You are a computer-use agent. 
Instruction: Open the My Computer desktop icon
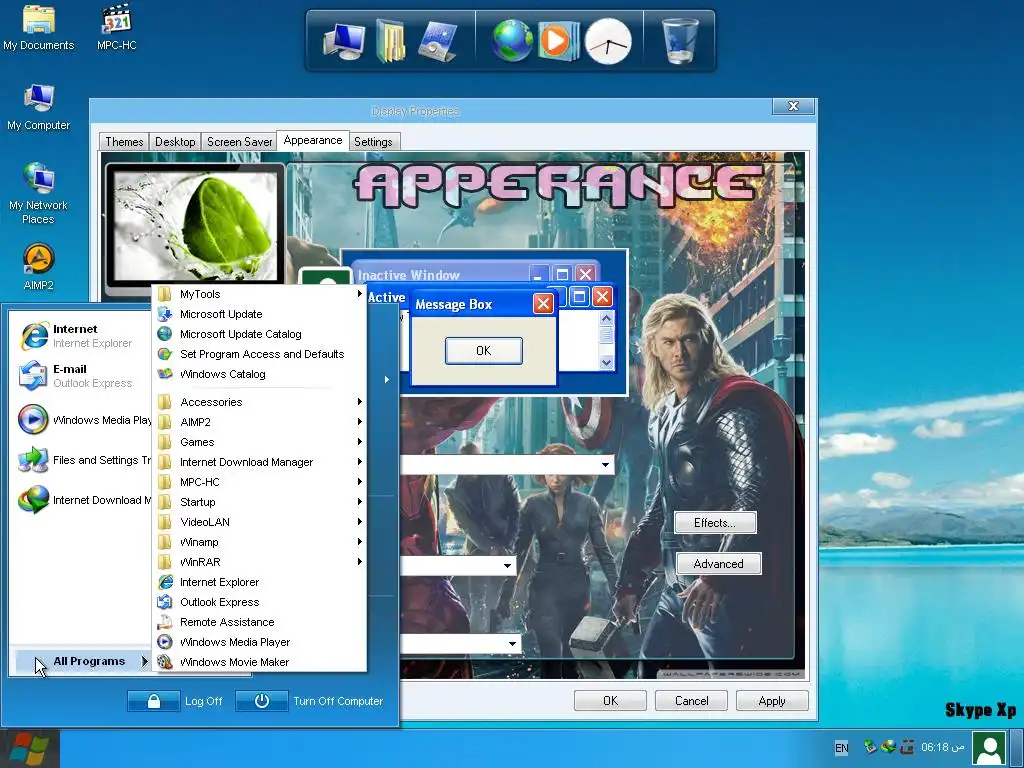tap(39, 107)
